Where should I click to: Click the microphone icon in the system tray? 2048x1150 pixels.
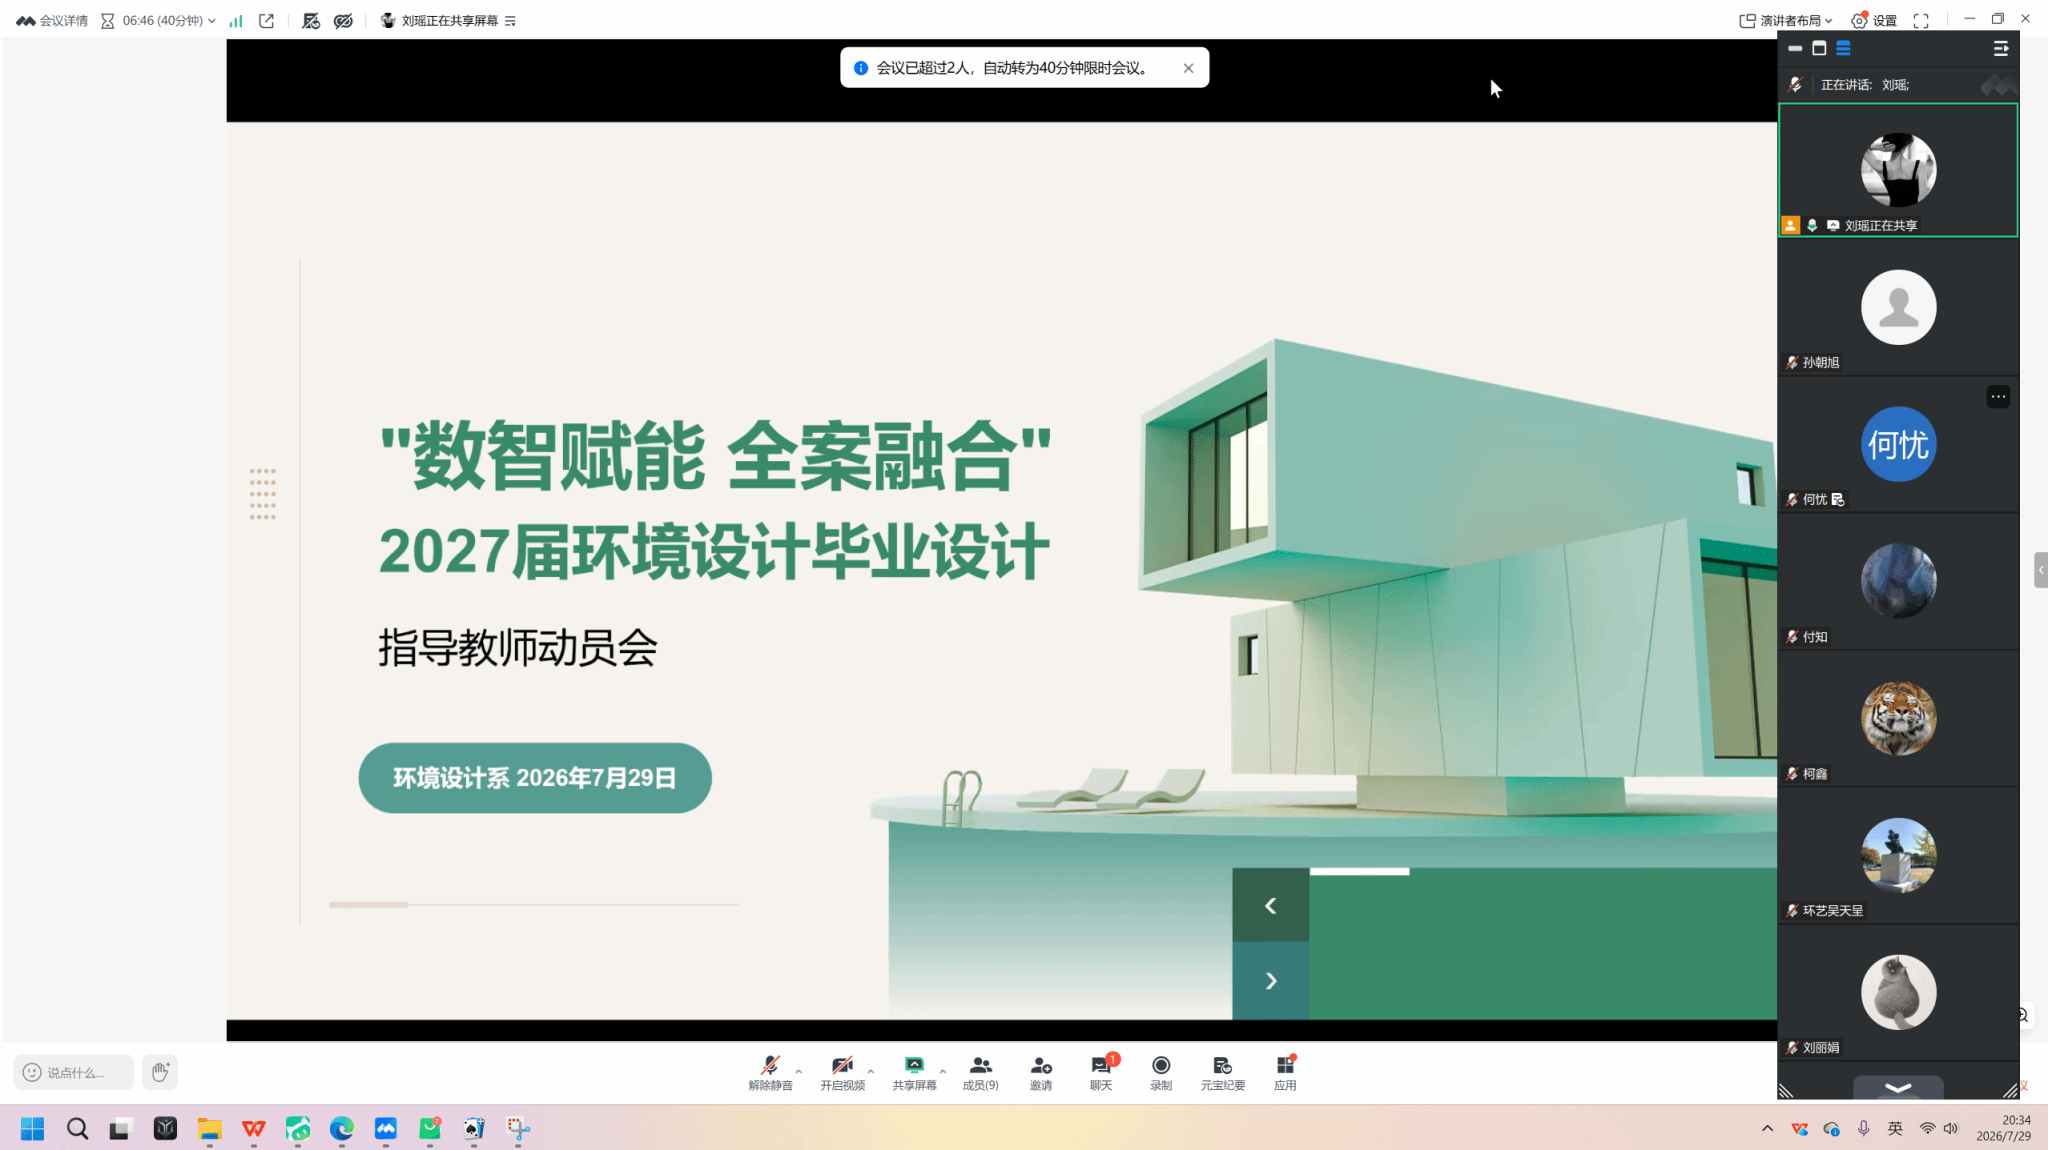[x=1863, y=1129]
